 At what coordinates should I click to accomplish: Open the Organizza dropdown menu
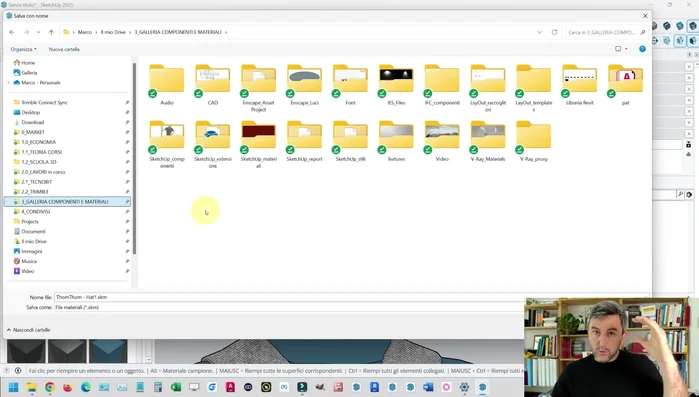tap(24, 49)
